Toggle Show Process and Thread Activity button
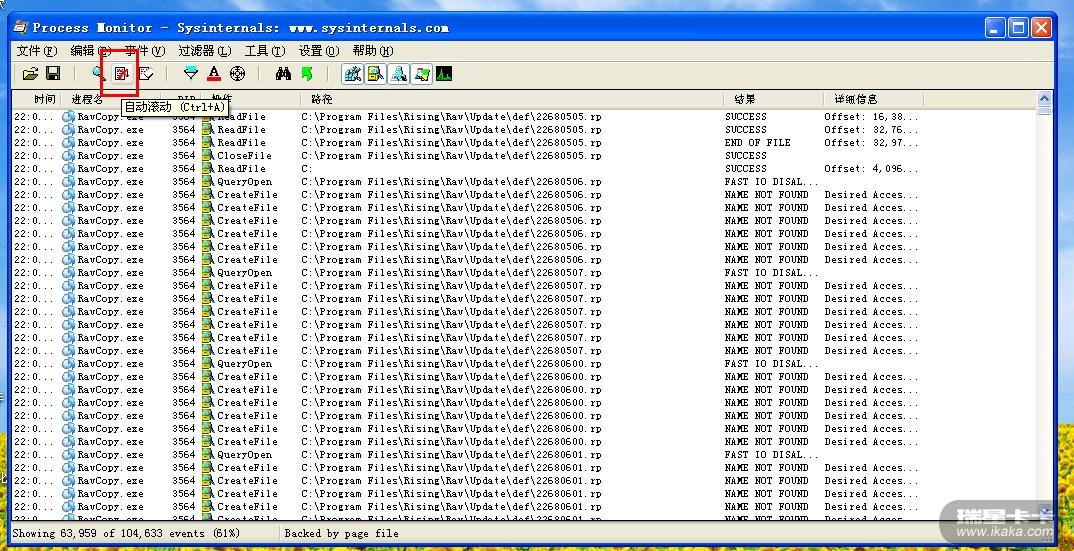Viewport: 1074px width, 551px height. (x=422, y=73)
